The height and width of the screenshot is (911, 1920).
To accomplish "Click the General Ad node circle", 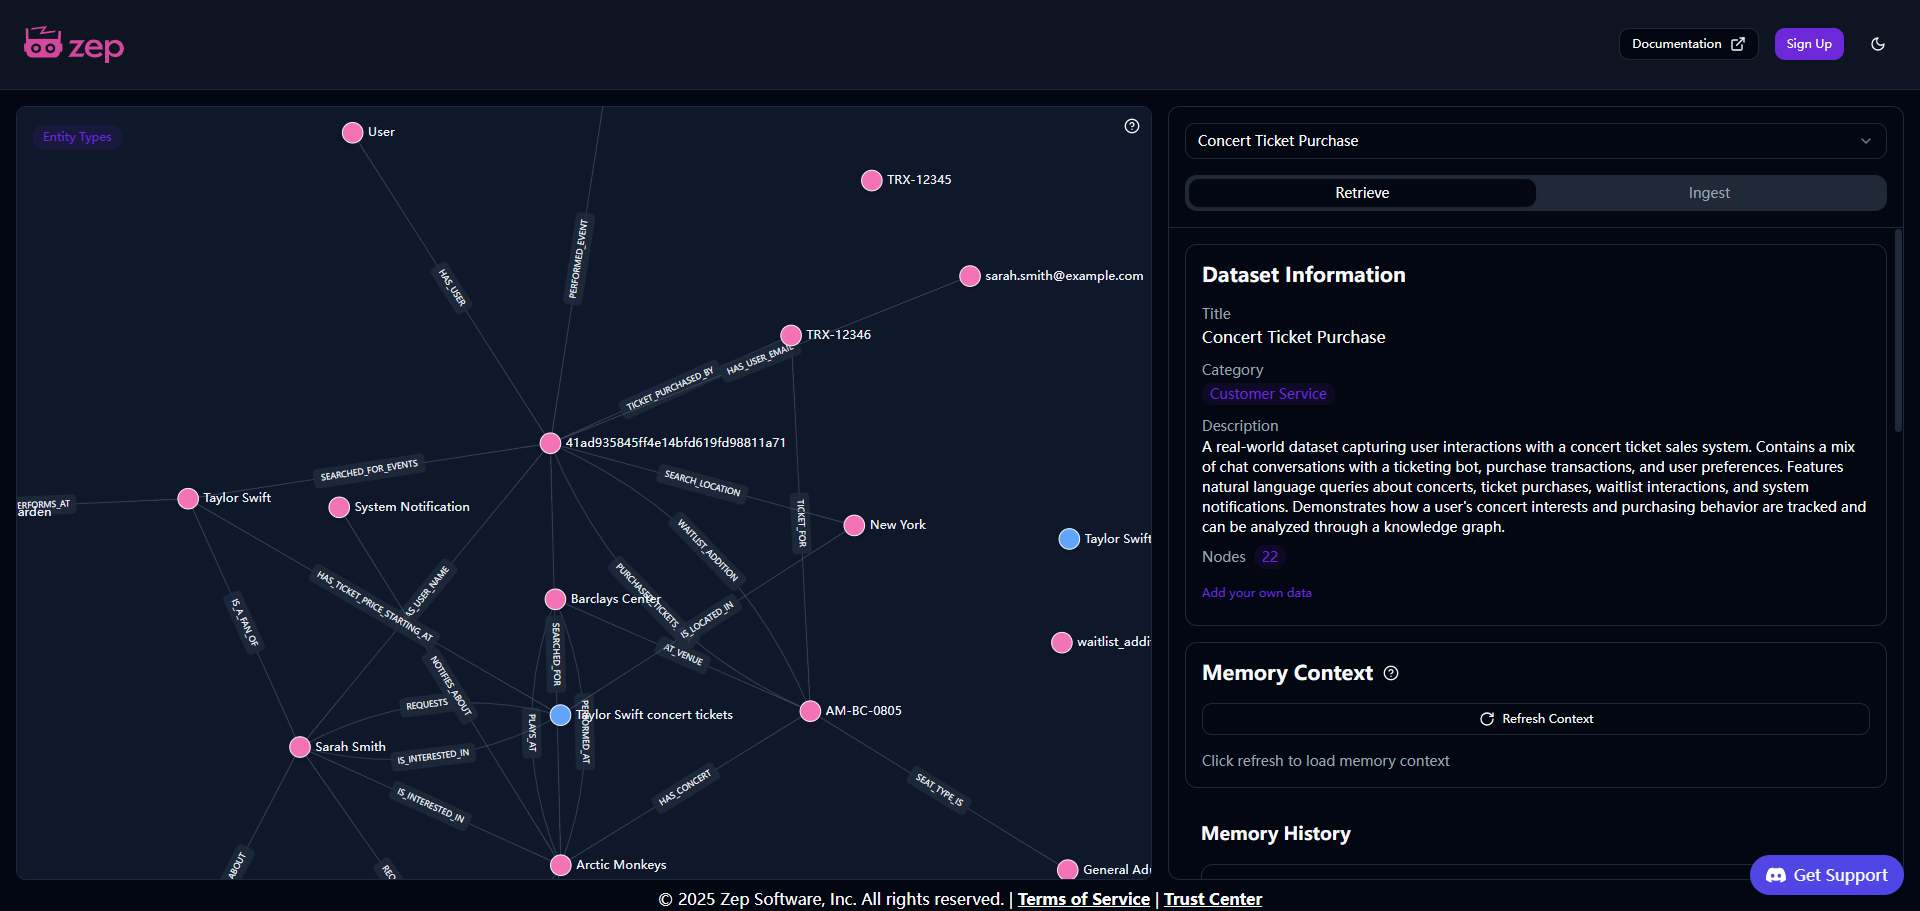I will point(1068,869).
